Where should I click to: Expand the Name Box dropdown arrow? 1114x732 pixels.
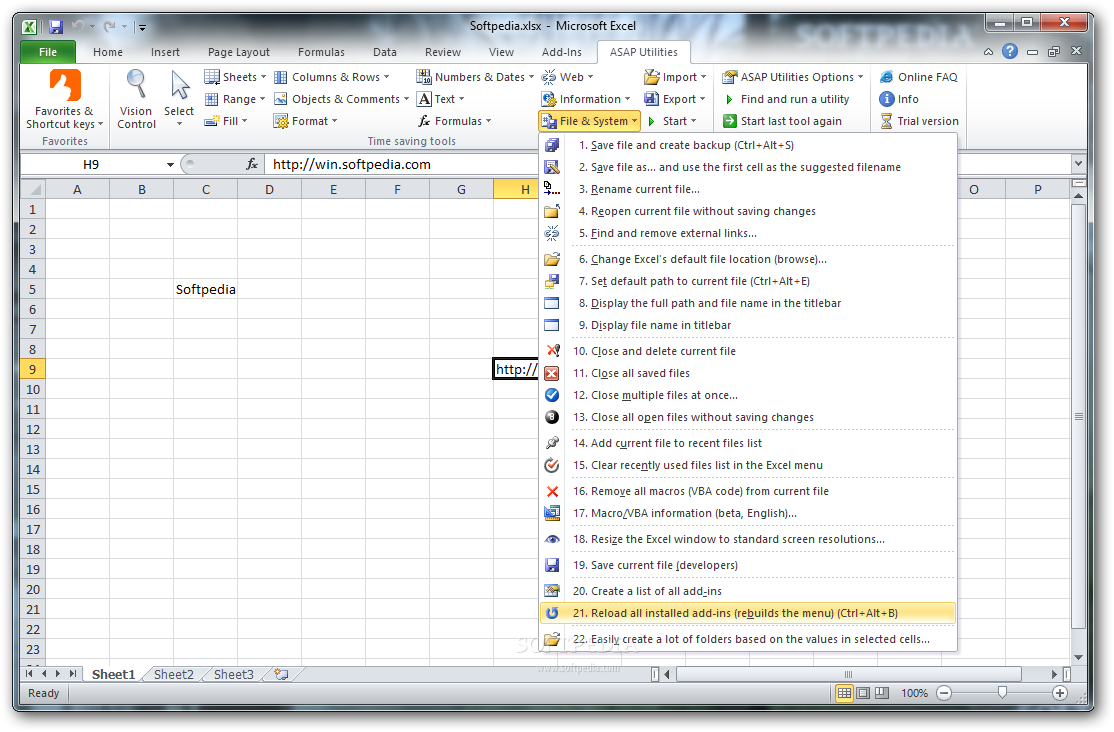point(171,165)
